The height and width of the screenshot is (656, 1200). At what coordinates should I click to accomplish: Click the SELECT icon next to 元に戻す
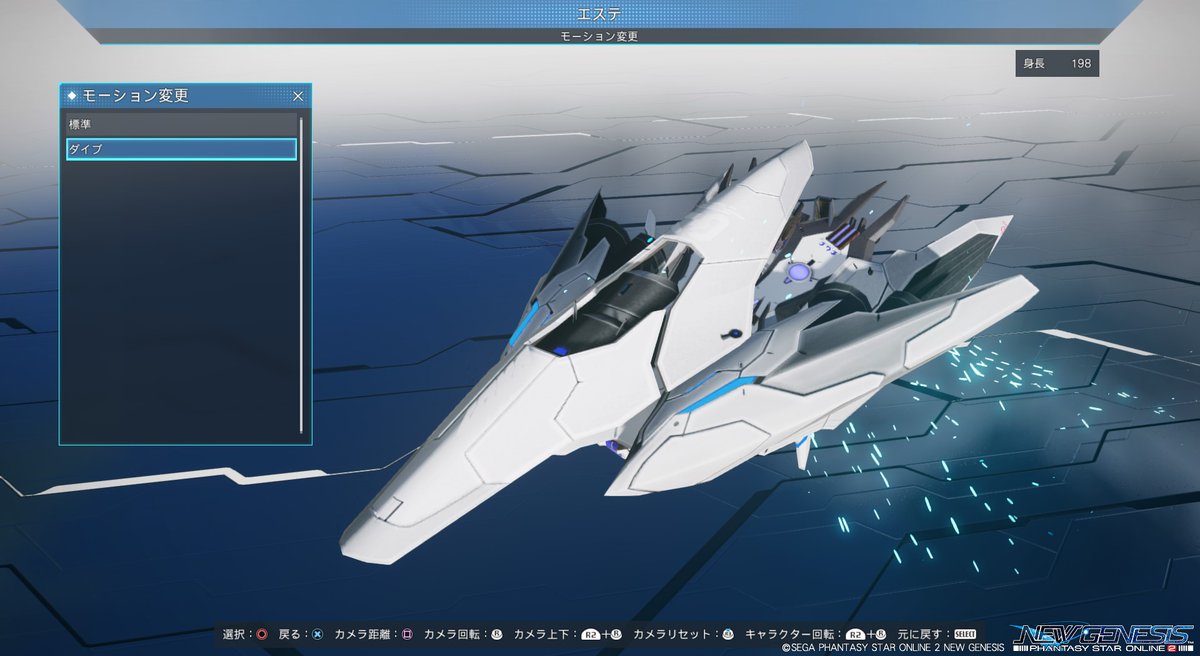point(965,634)
